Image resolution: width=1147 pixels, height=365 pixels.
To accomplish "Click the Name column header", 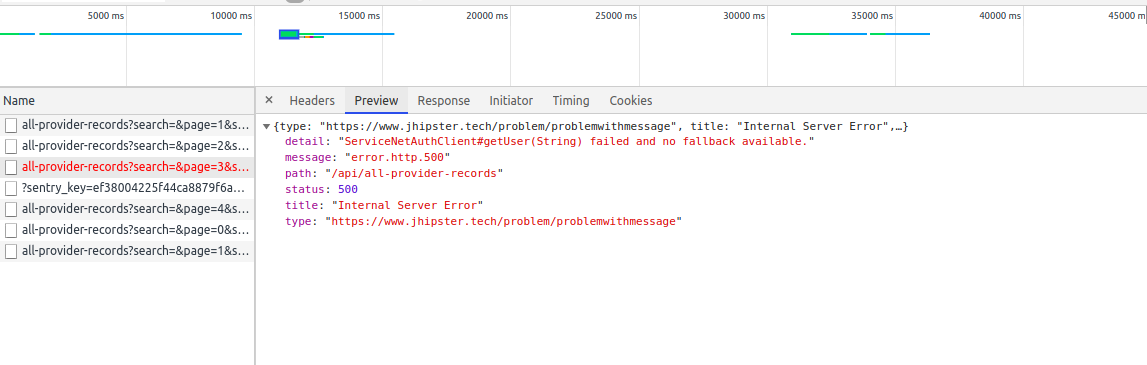I will click(127, 101).
